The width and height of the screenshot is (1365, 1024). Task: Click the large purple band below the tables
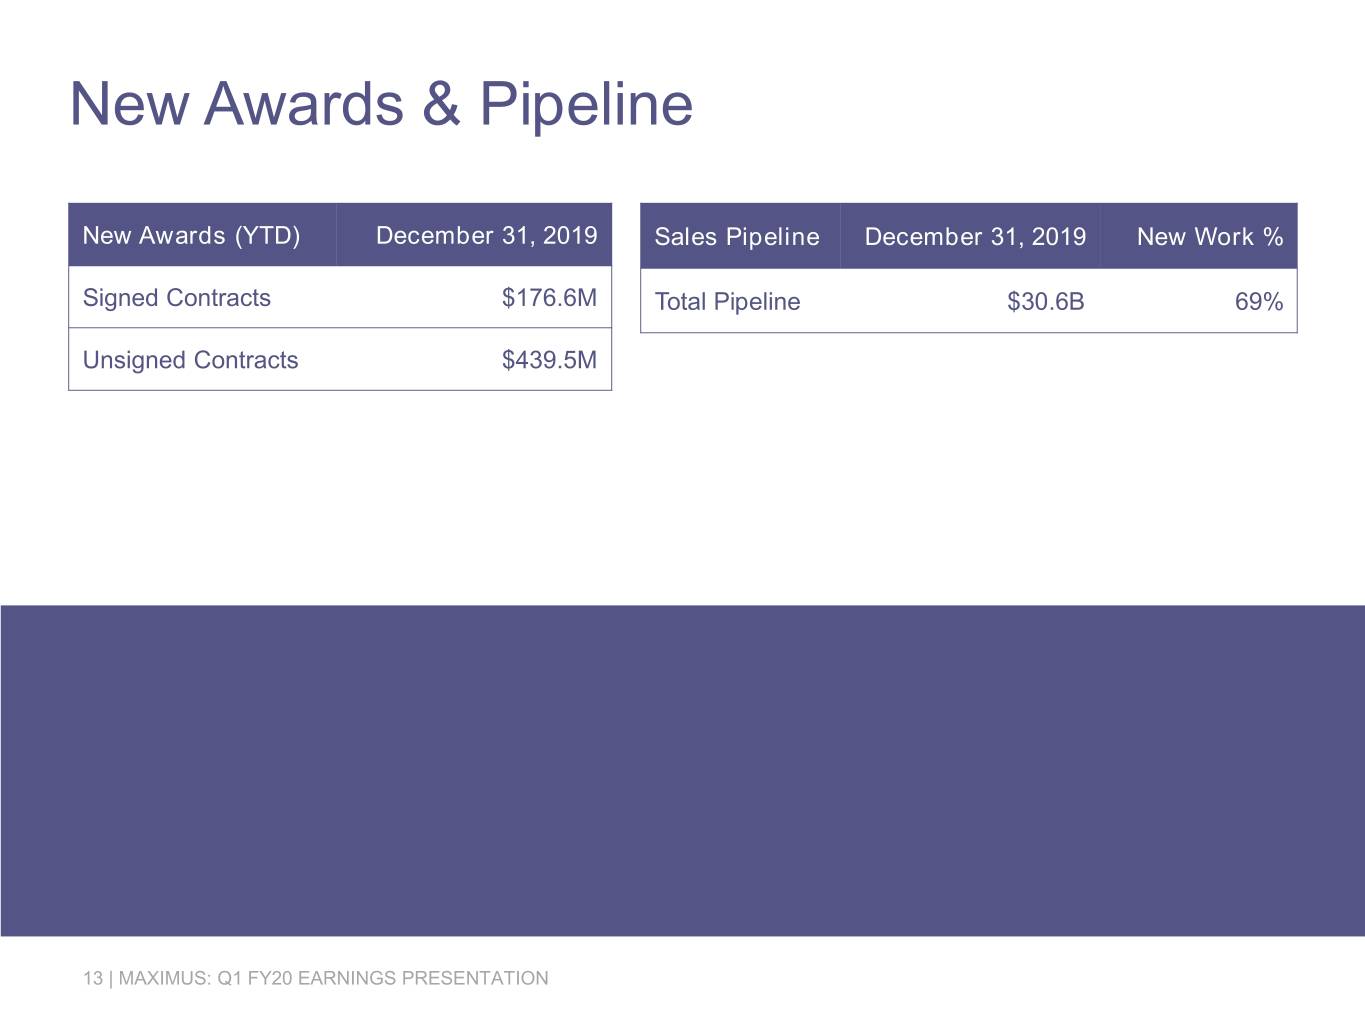click(682, 770)
